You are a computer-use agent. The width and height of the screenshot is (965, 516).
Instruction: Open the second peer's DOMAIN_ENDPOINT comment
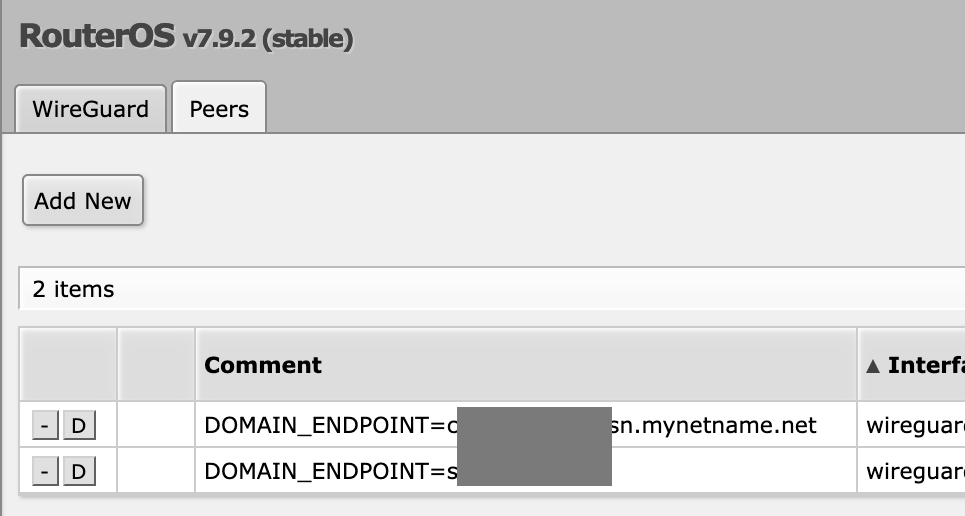pos(328,471)
